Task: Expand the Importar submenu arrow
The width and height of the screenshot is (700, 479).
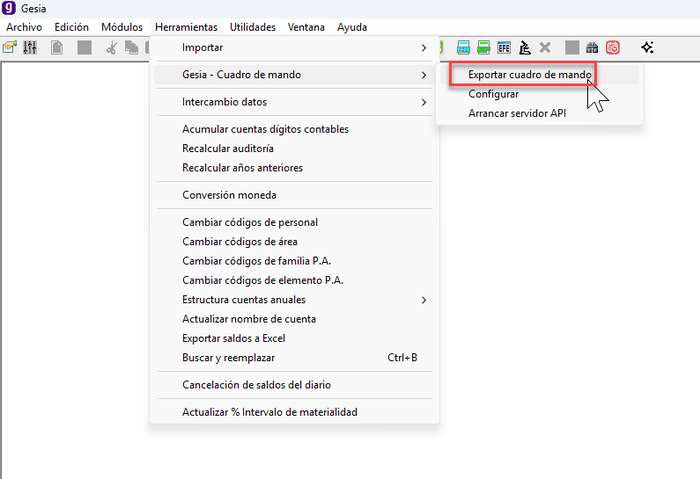Action: 424,48
